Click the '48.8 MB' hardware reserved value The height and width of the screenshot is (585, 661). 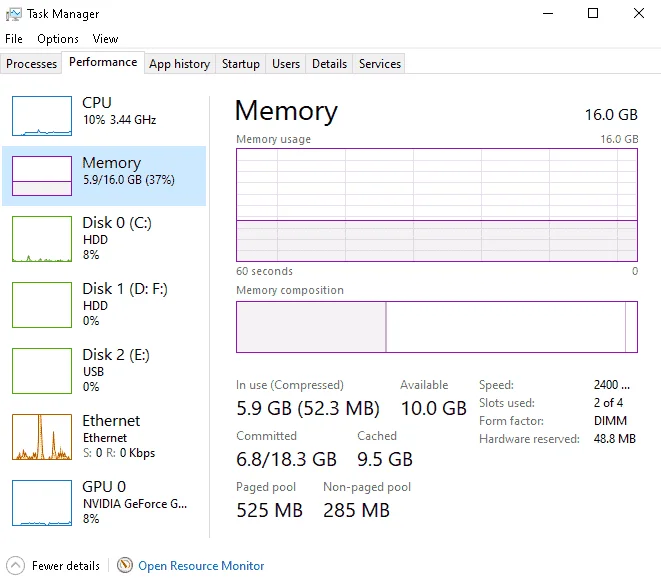click(x=614, y=439)
